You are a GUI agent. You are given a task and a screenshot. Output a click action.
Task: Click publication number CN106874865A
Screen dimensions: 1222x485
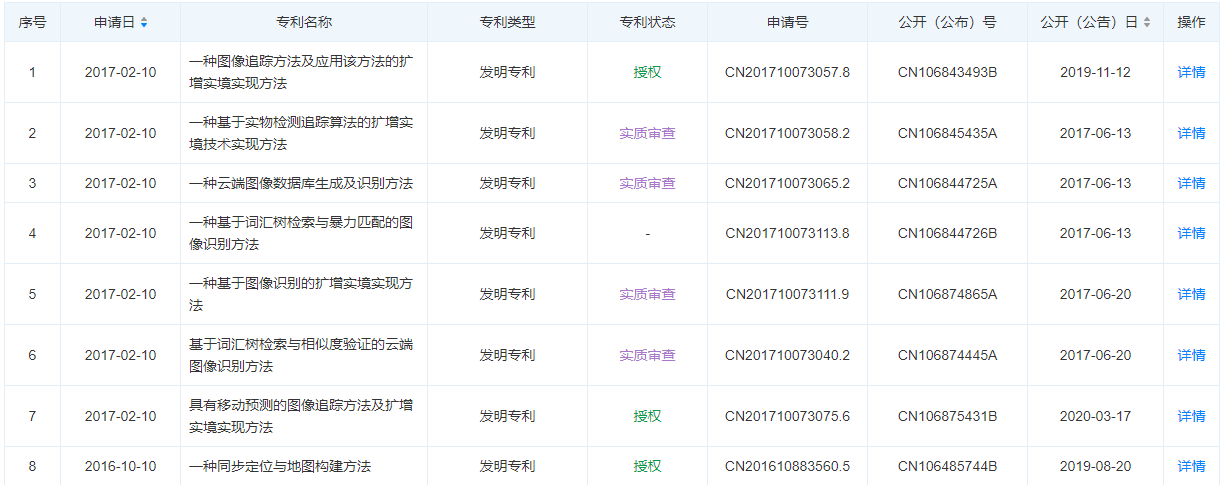(x=947, y=294)
